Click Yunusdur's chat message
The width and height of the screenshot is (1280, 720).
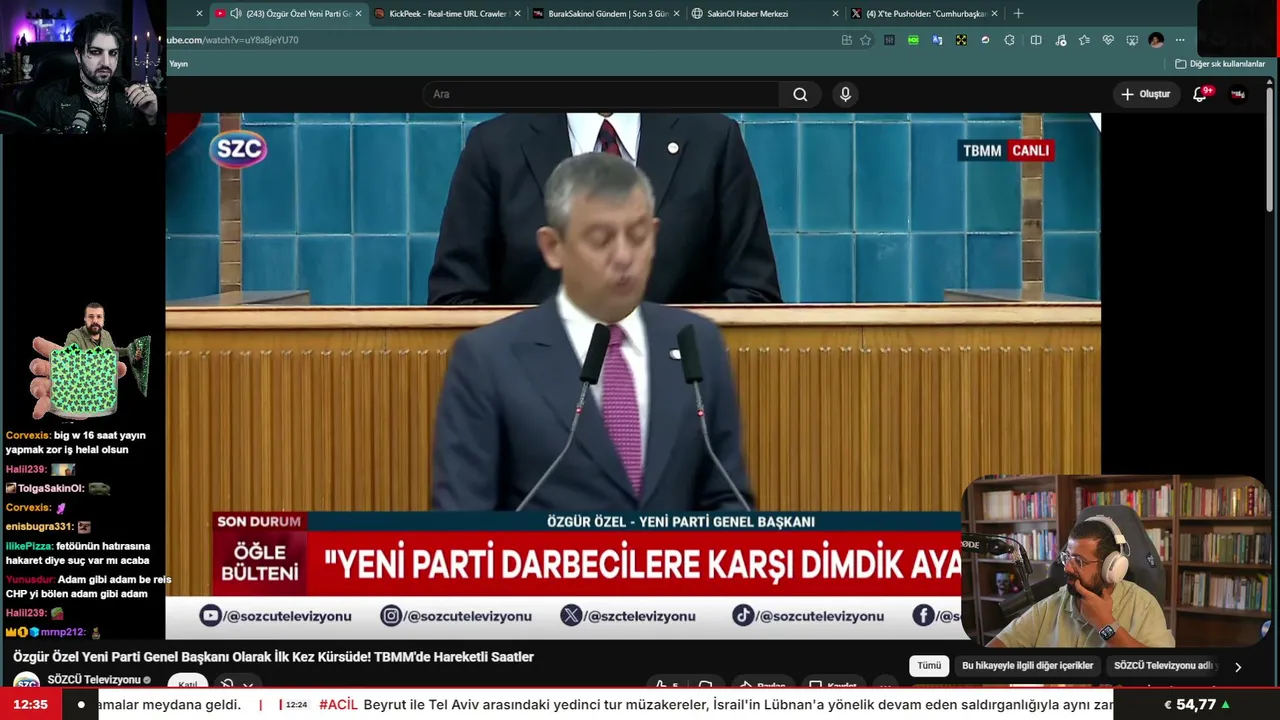point(88,586)
